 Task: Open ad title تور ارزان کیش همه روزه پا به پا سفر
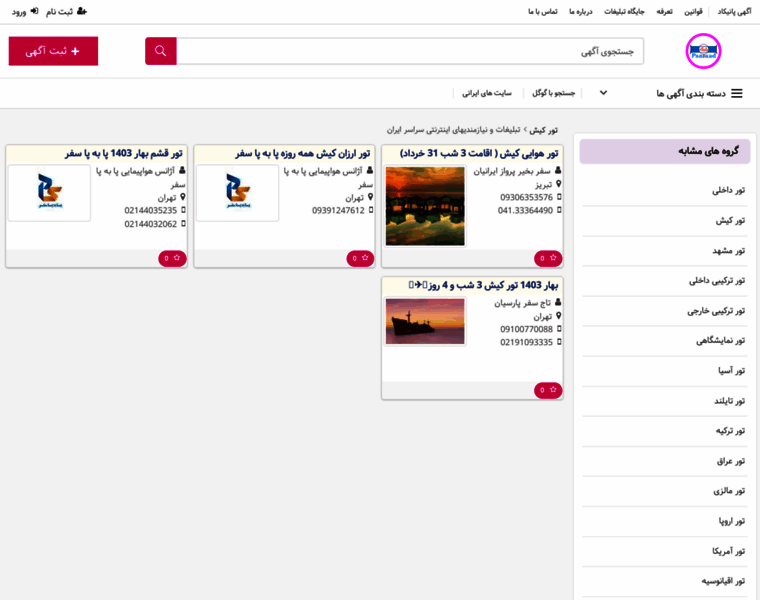point(303,154)
